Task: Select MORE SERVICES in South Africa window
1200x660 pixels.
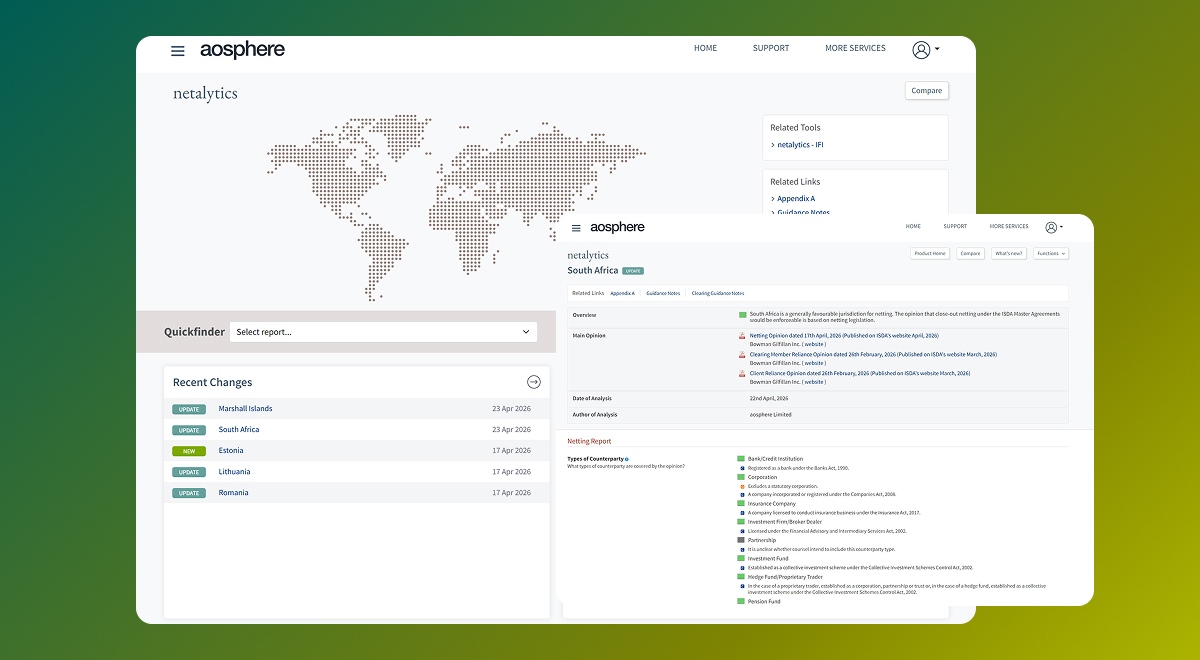Action: 1009,227
